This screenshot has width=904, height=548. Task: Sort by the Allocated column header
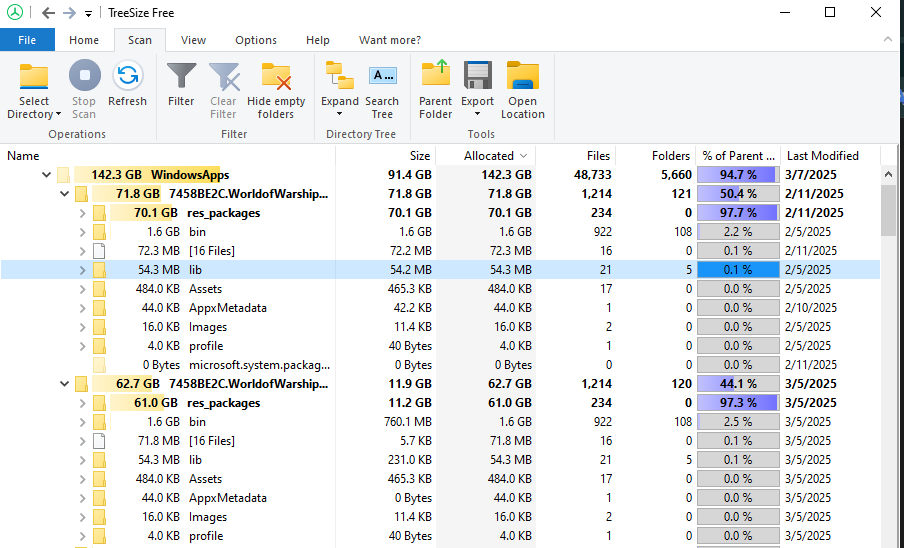coord(485,156)
